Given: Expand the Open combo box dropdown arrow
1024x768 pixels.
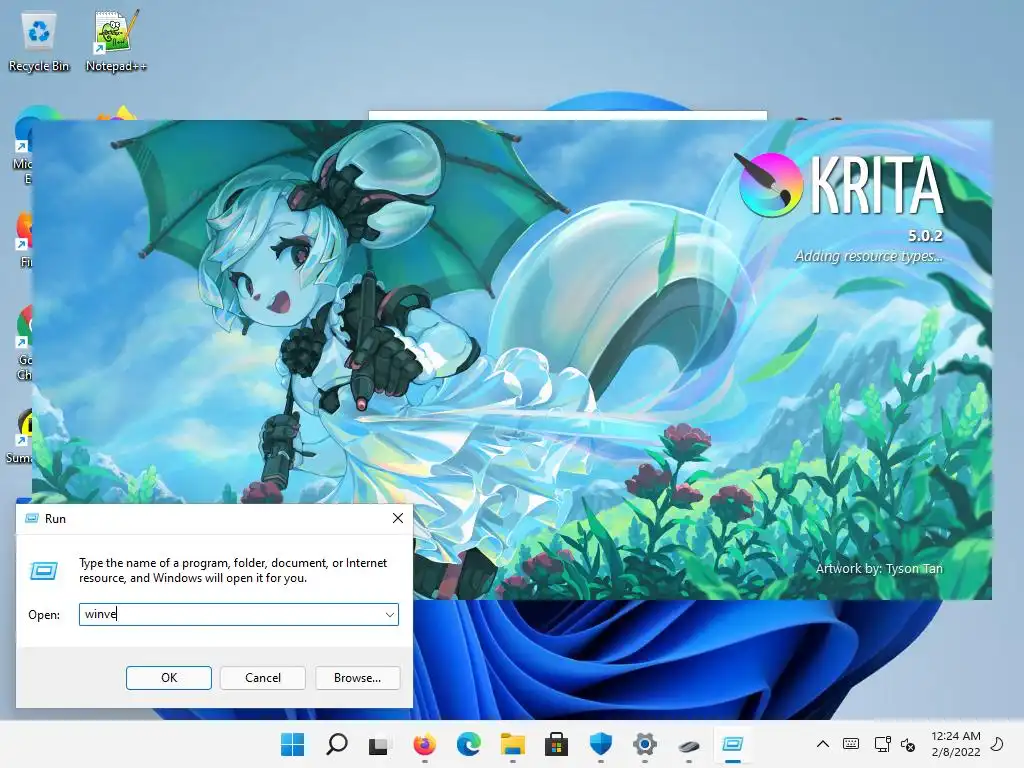Looking at the screenshot, I should pos(389,615).
